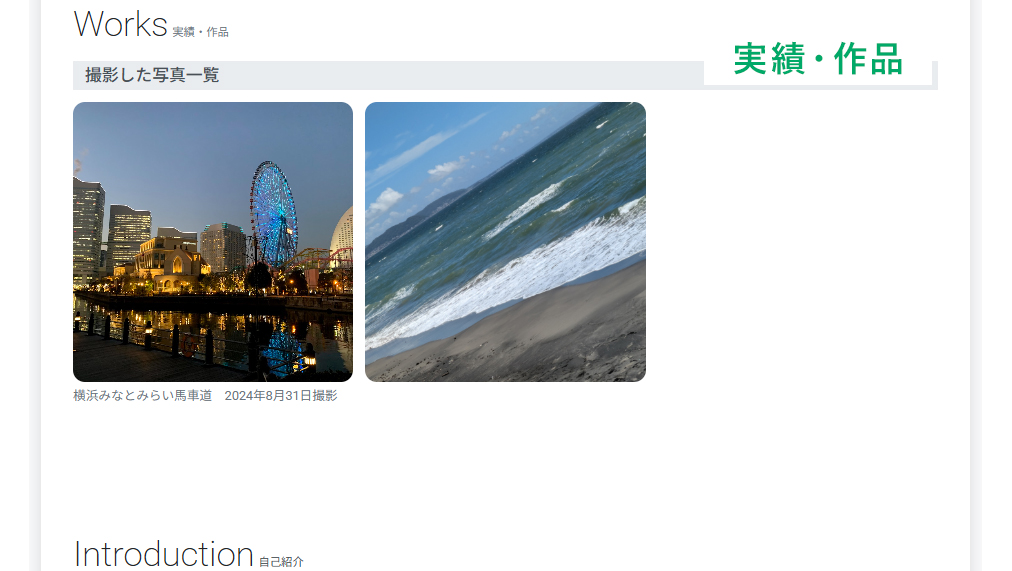This screenshot has width=1012, height=571.
Task: Click the blue Ferris wheel in the photo
Action: click(x=274, y=214)
